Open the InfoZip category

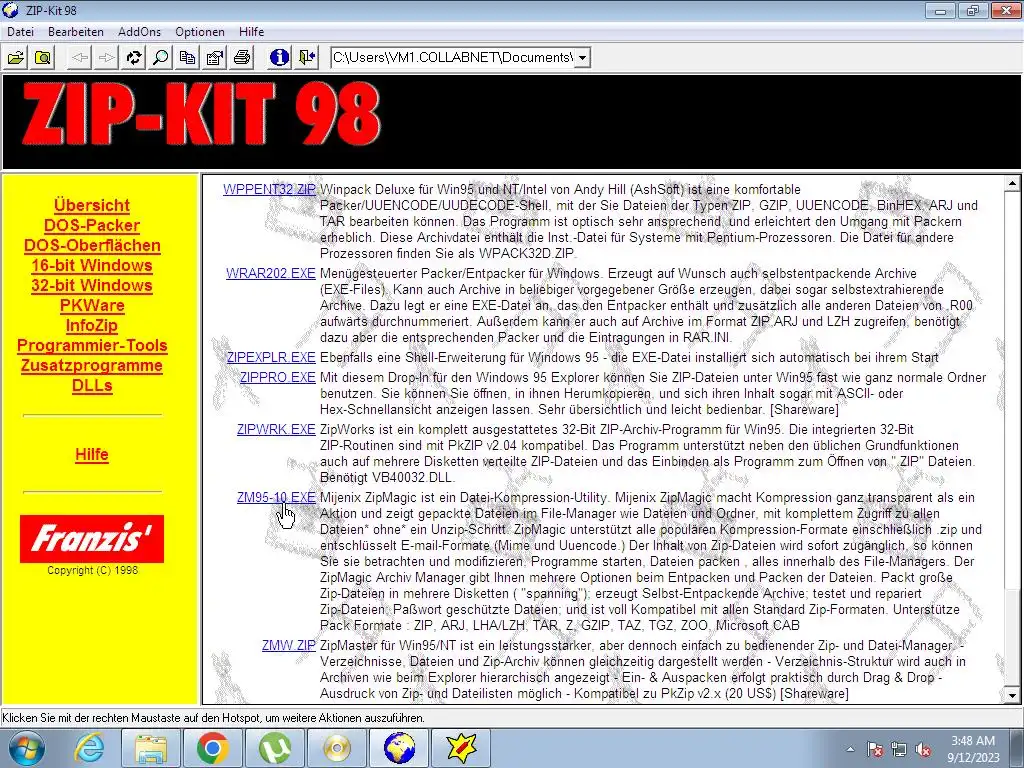92,325
